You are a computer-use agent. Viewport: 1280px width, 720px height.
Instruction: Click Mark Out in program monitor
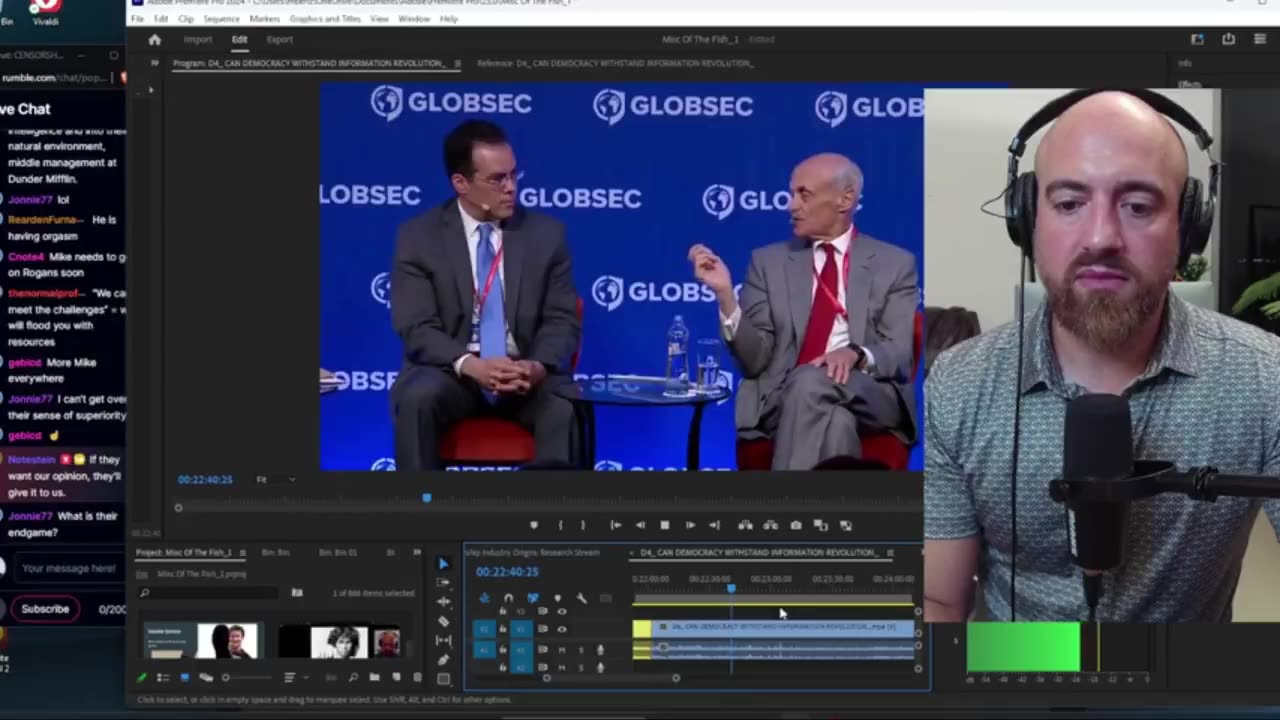[583, 525]
